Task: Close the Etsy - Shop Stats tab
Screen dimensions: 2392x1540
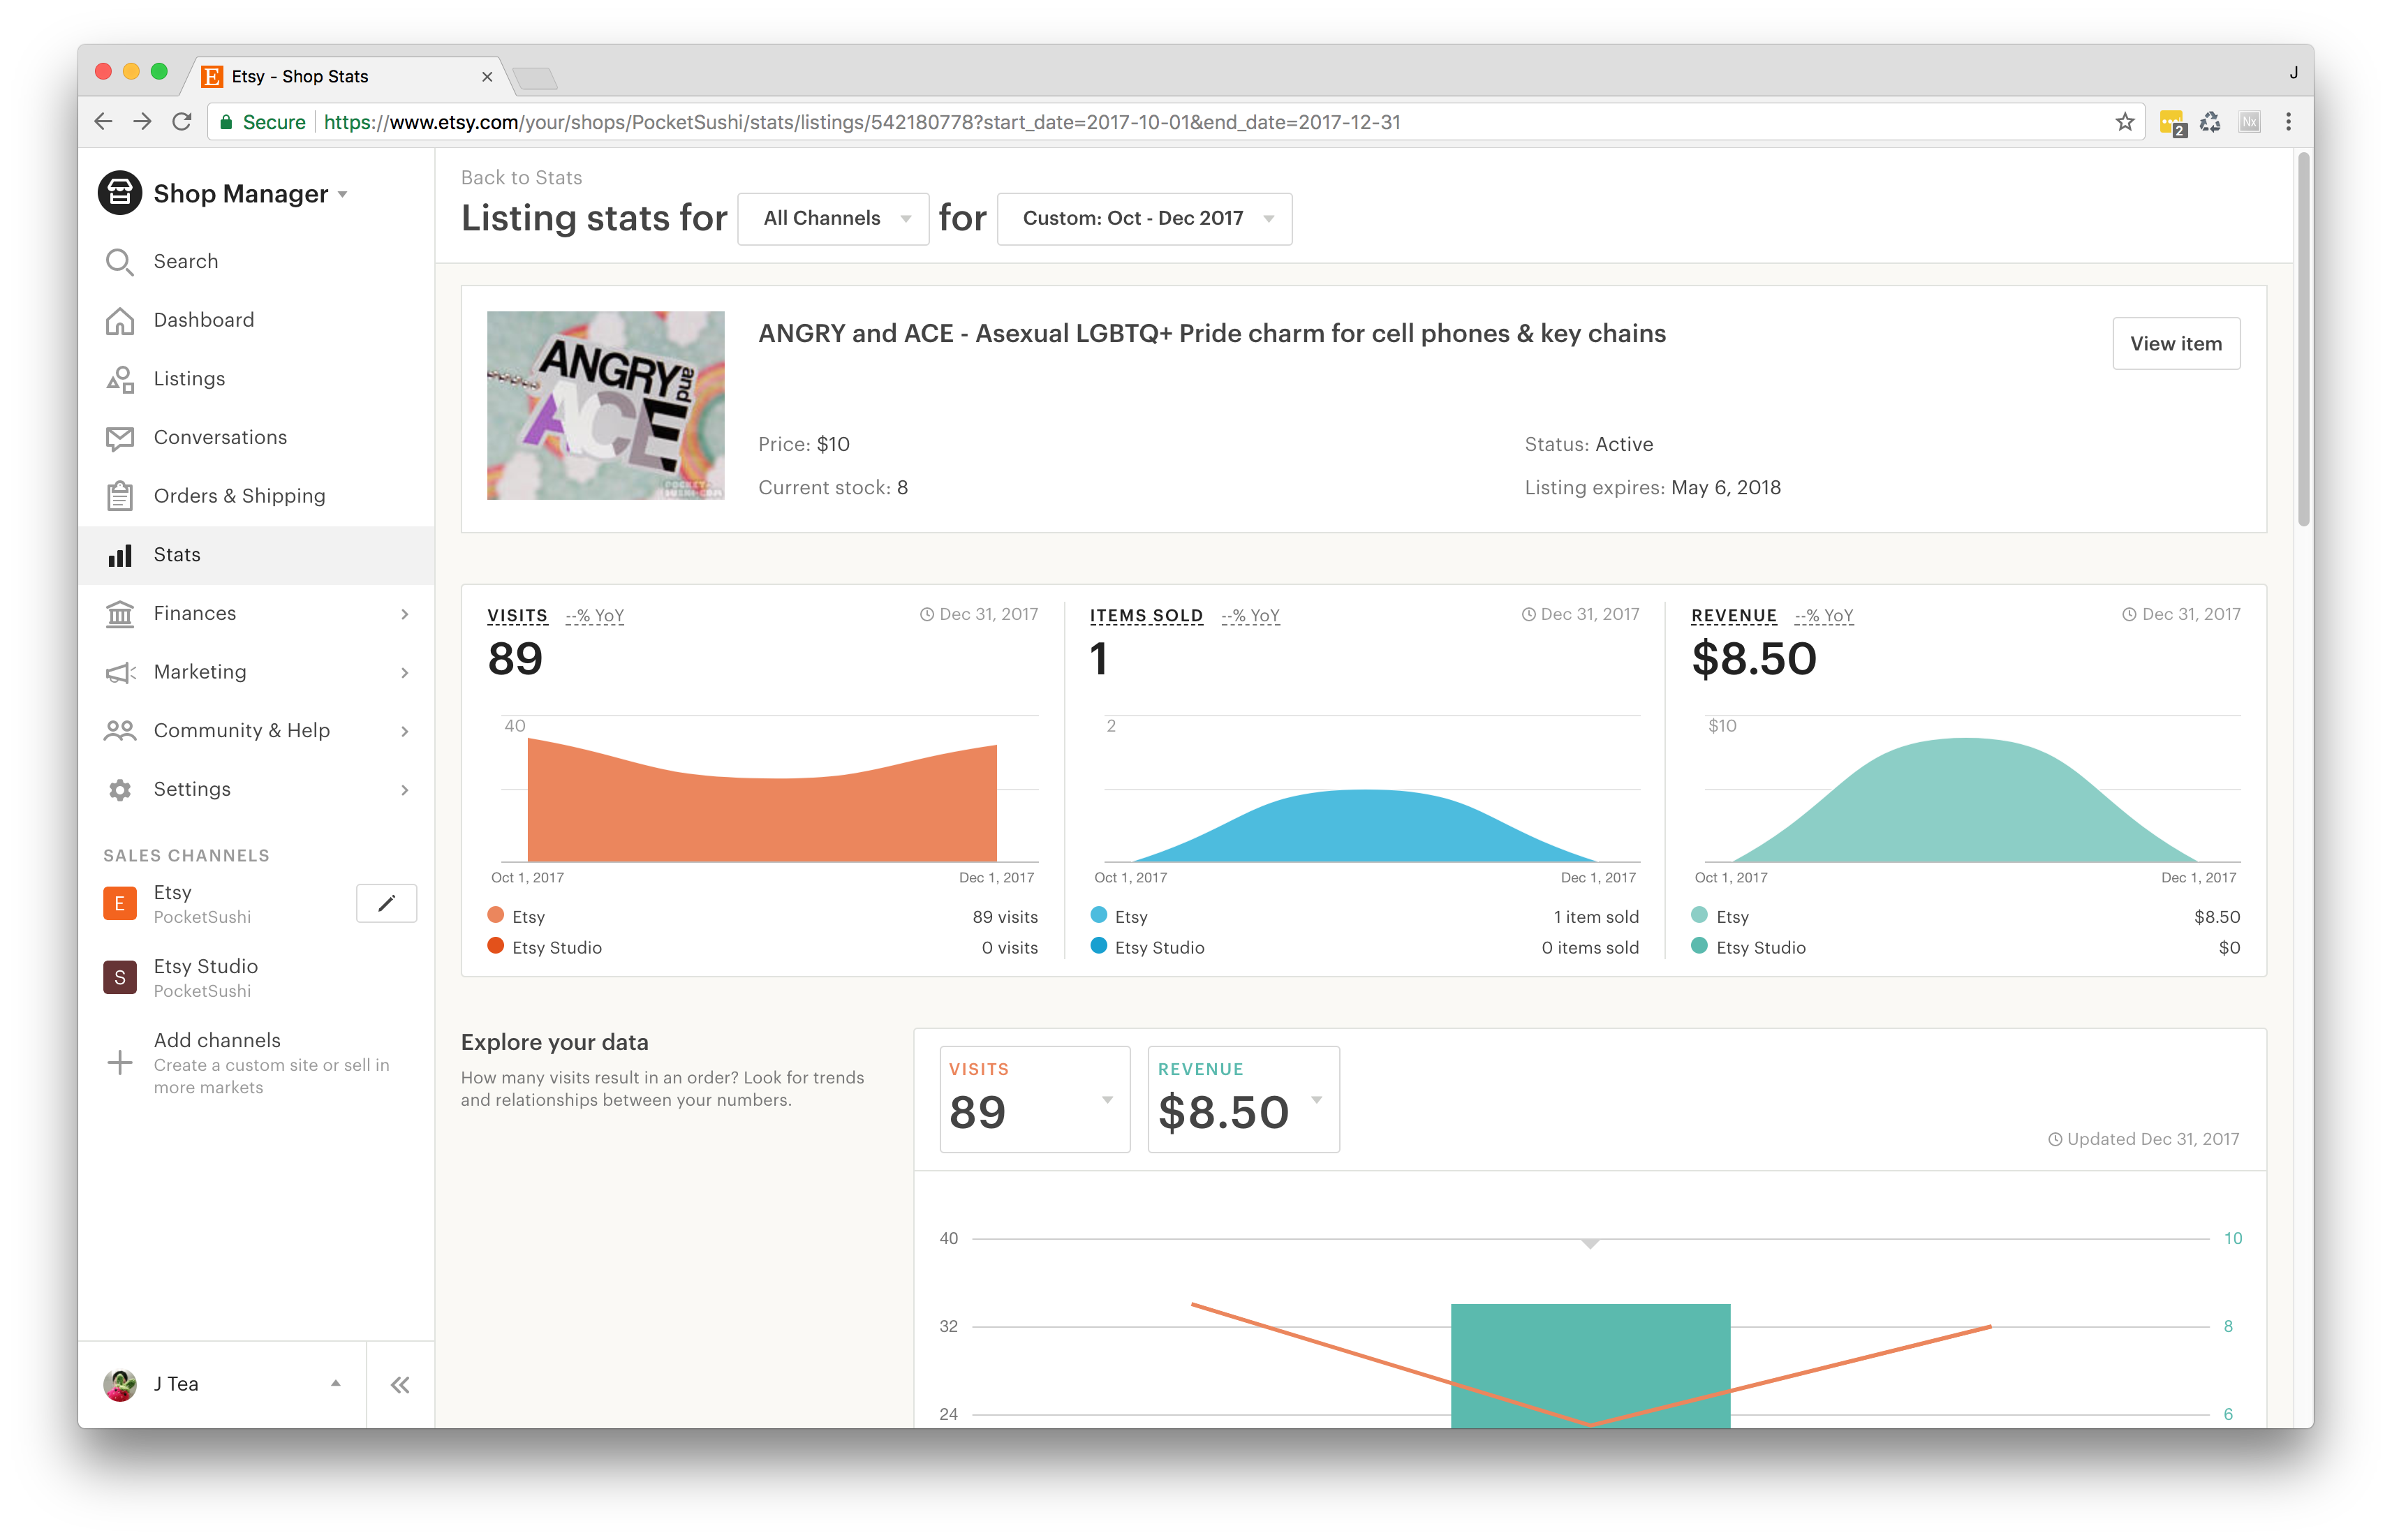Action: (x=487, y=77)
